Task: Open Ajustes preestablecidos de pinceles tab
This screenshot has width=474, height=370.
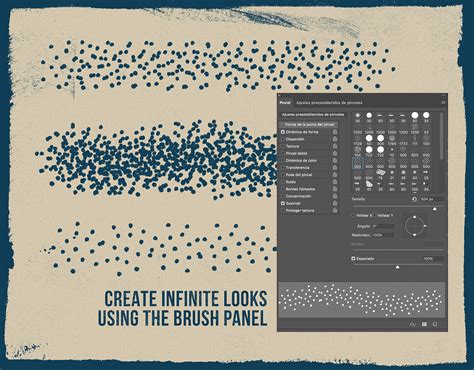Action: point(329,103)
